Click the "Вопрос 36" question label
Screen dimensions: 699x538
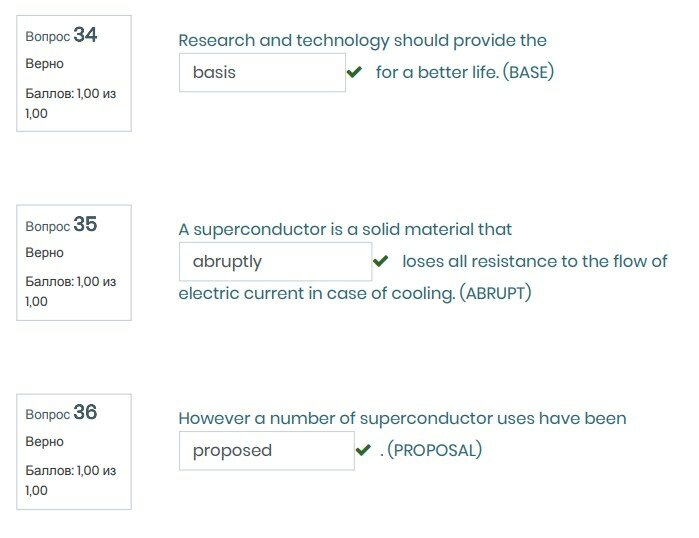click(62, 413)
